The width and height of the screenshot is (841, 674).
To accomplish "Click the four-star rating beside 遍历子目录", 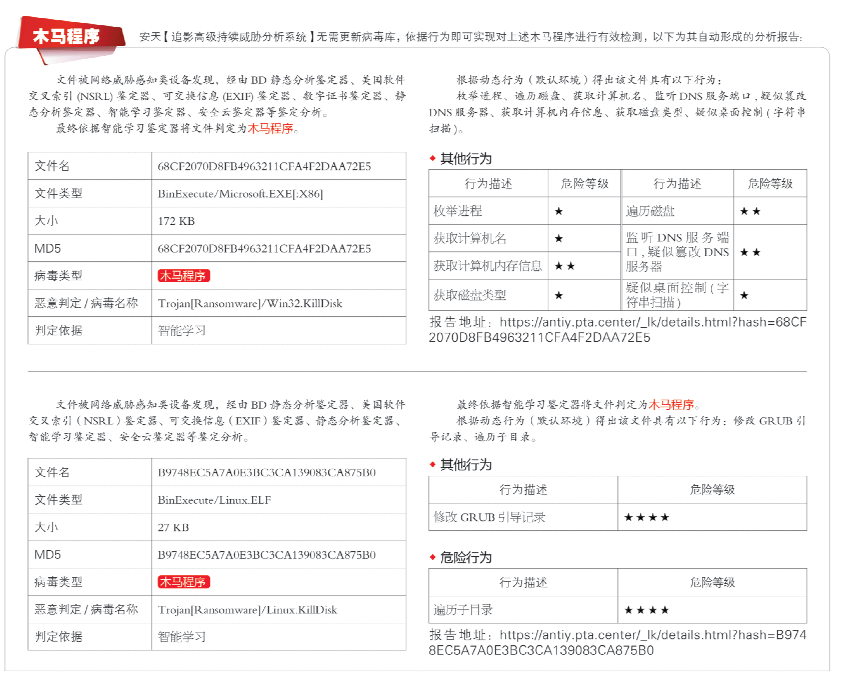I will 646,610.
